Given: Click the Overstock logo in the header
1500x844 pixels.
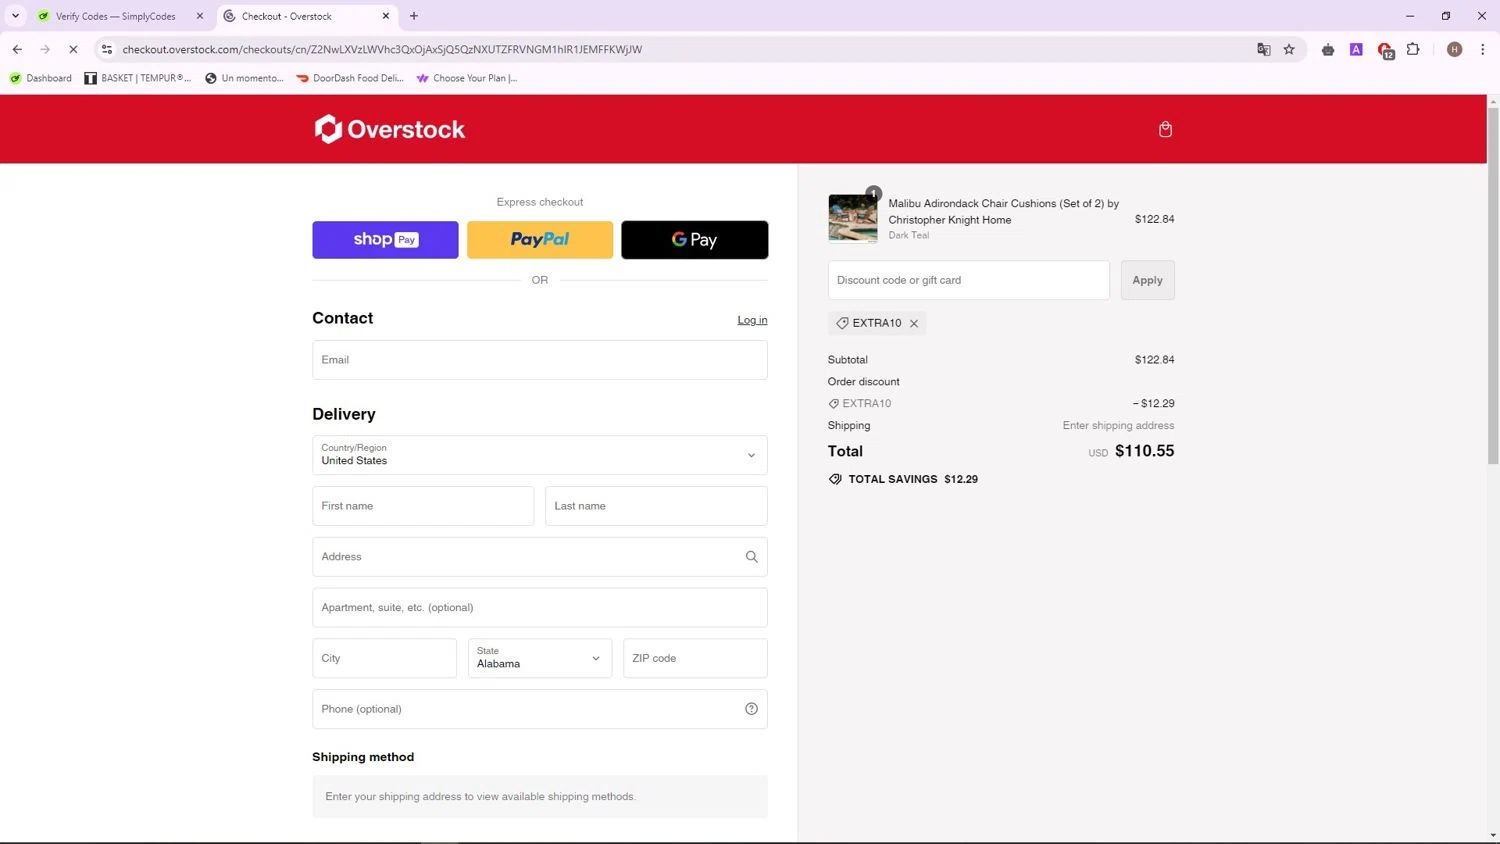Looking at the screenshot, I should (390, 129).
